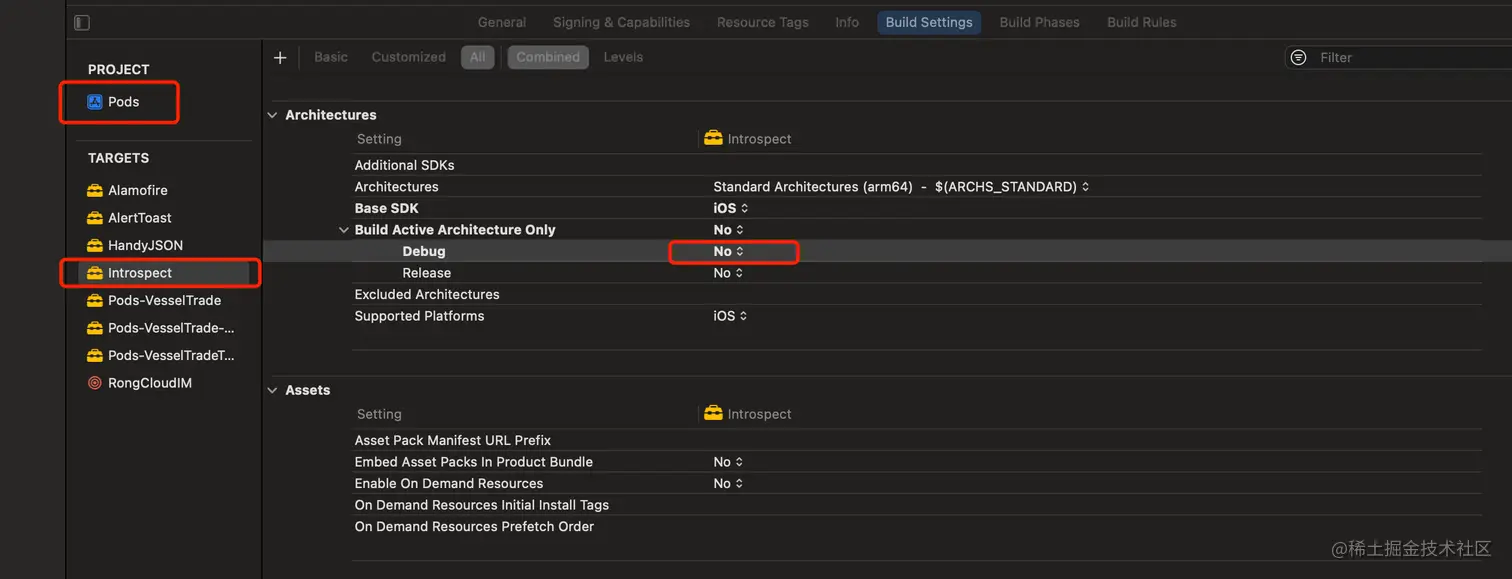Toggle the All settings filter
The height and width of the screenshot is (579, 1512).
tap(478, 58)
